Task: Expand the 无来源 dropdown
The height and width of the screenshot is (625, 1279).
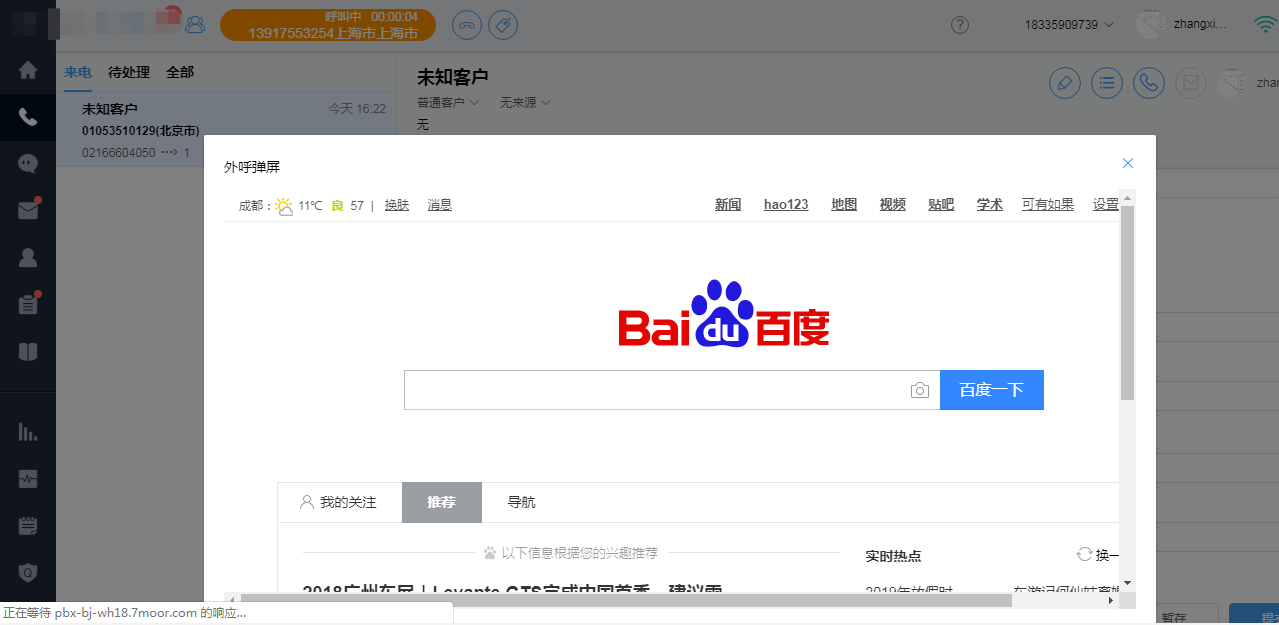Action: pyautogui.click(x=525, y=103)
